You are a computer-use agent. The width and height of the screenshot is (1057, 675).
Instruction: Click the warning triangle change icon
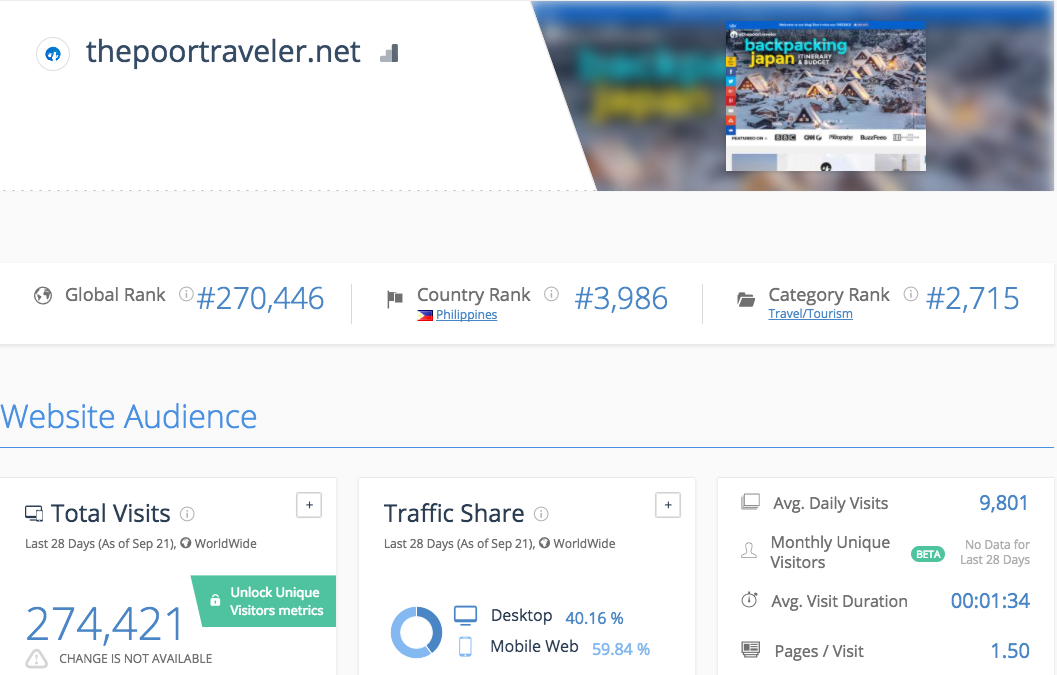pos(36,658)
